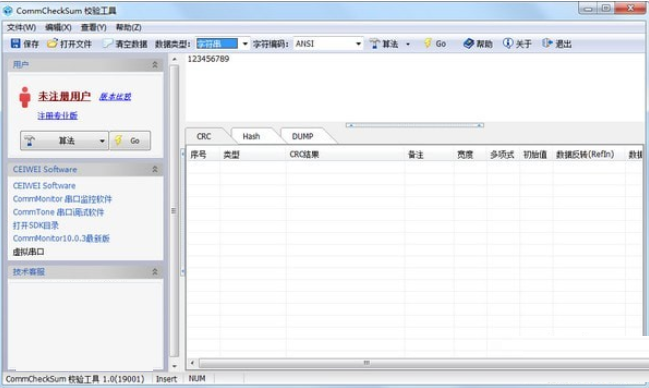Click the vertical scrollbar down arrow

pos(174,366)
